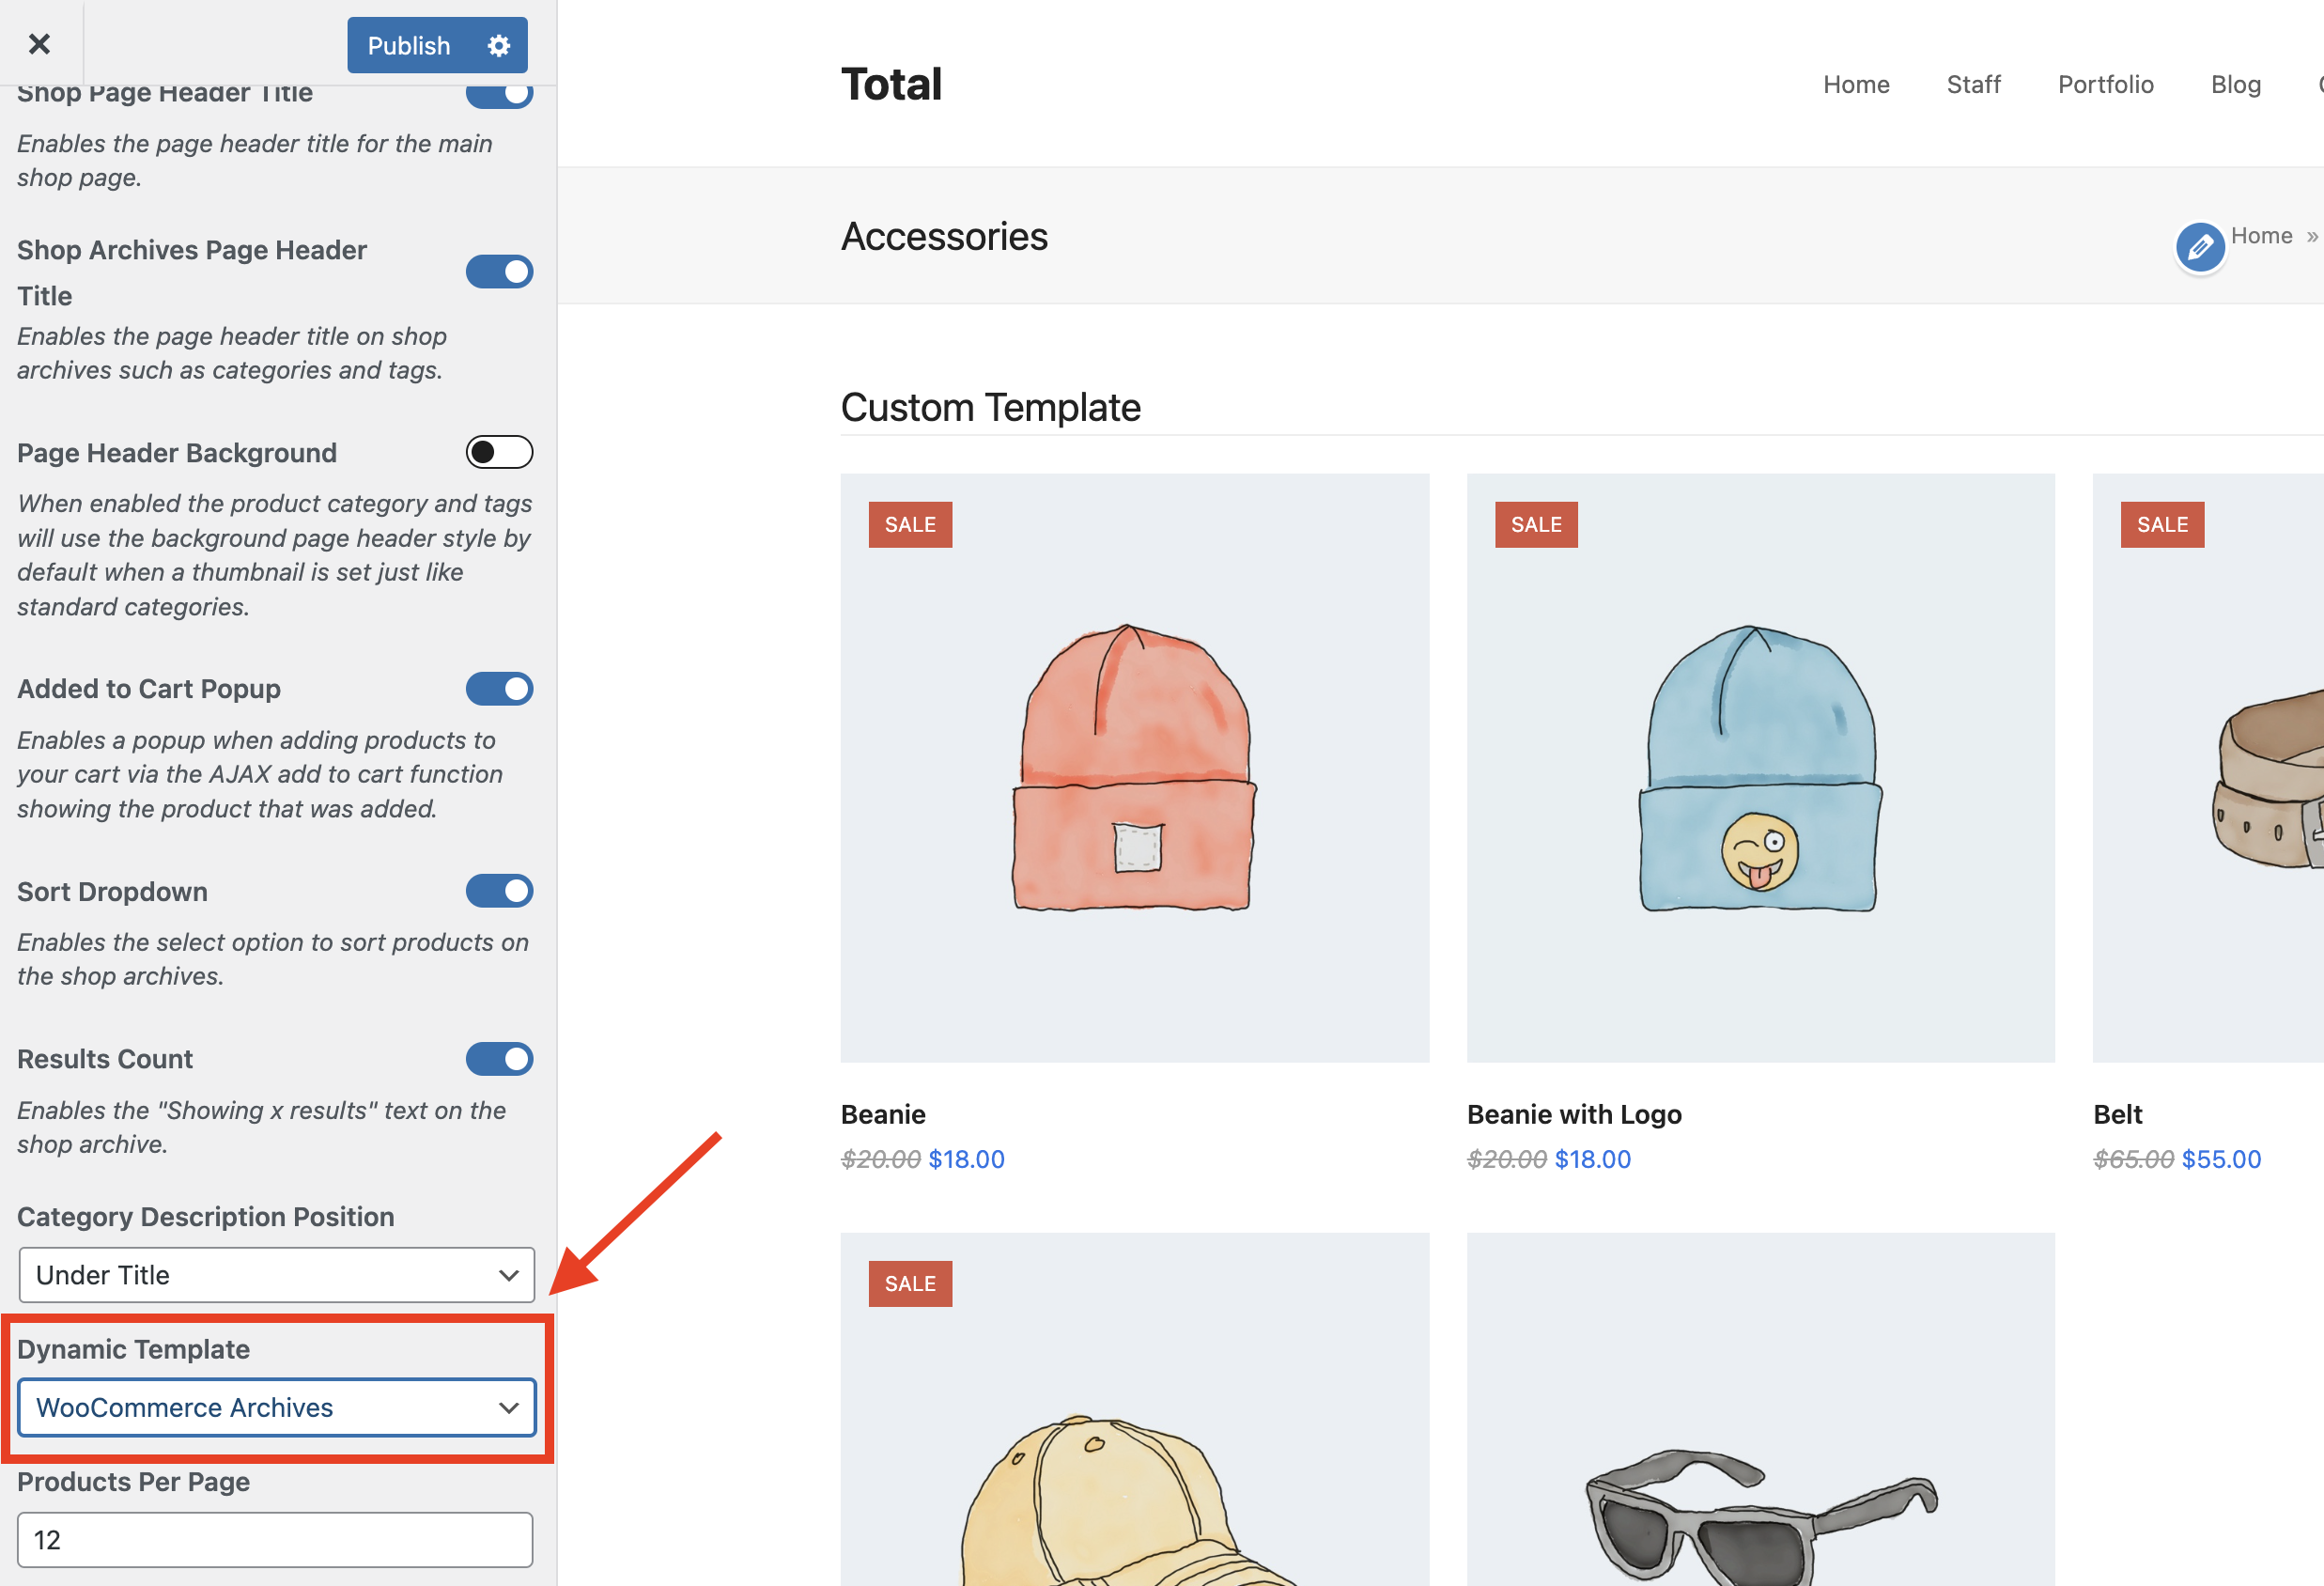Select Portfolio from the navigation menu

pos(2106,84)
